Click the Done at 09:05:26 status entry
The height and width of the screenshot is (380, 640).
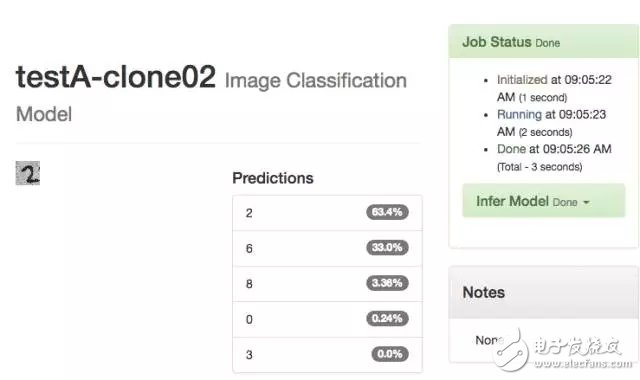click(554, 158)
